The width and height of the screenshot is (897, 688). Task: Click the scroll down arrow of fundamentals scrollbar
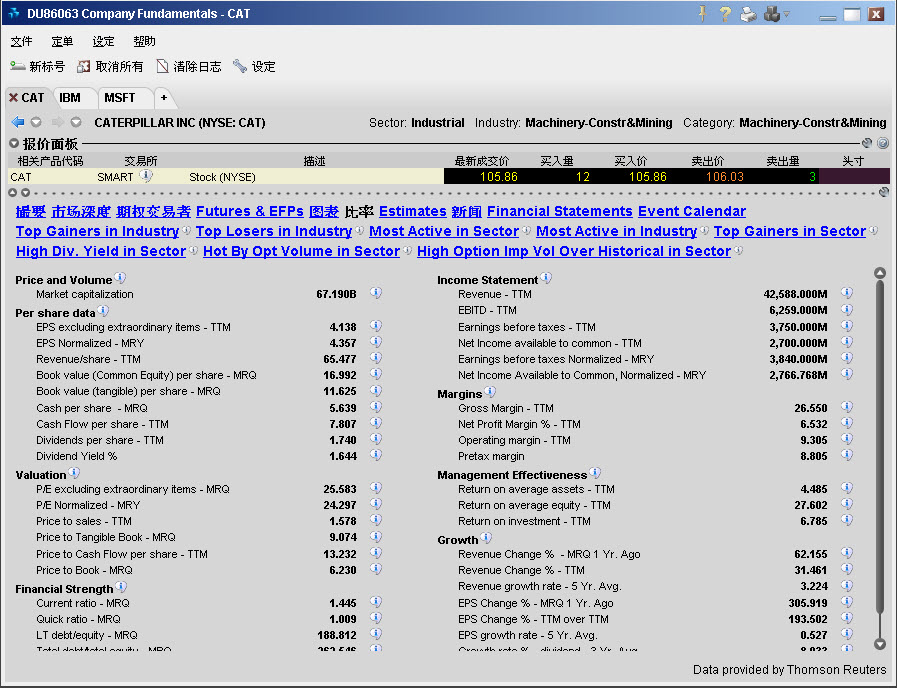click(880, 645)
